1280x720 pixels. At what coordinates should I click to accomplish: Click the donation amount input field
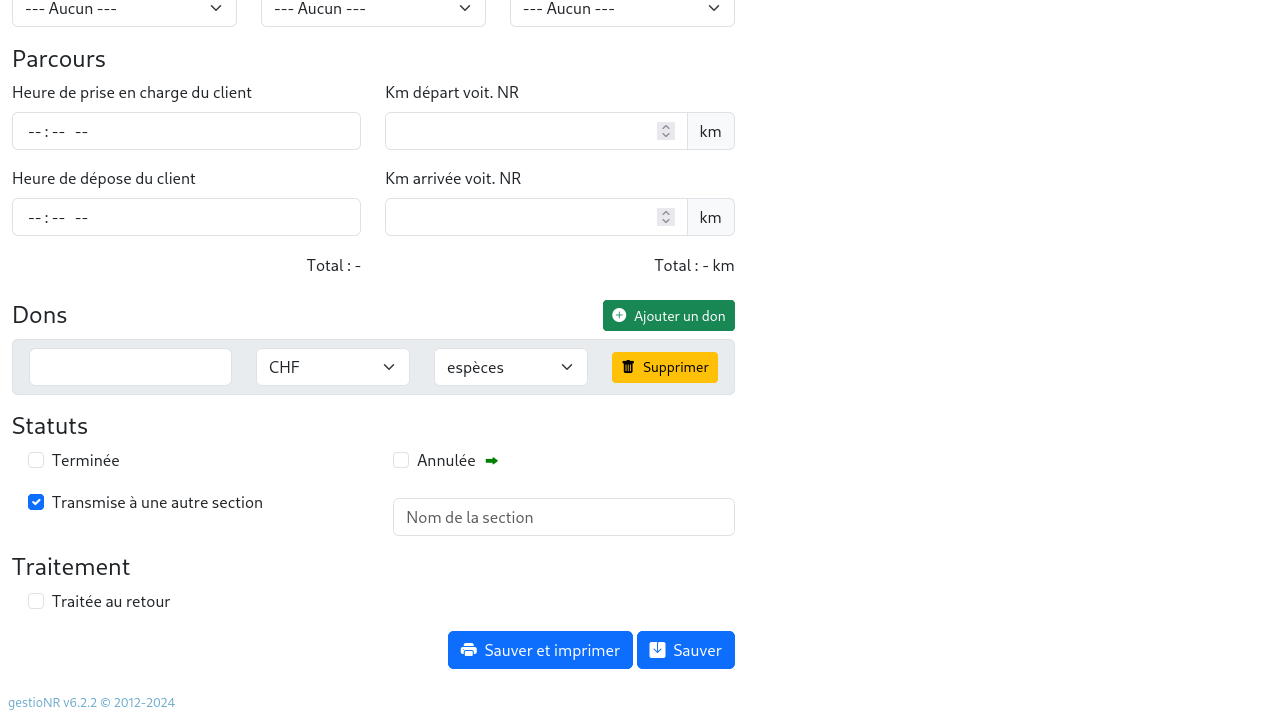(130, 367)
